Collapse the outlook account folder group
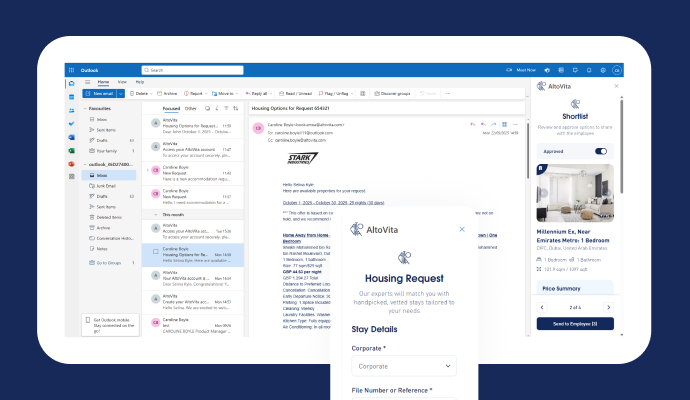Viewport: 690px width, 400px height. 85,165
